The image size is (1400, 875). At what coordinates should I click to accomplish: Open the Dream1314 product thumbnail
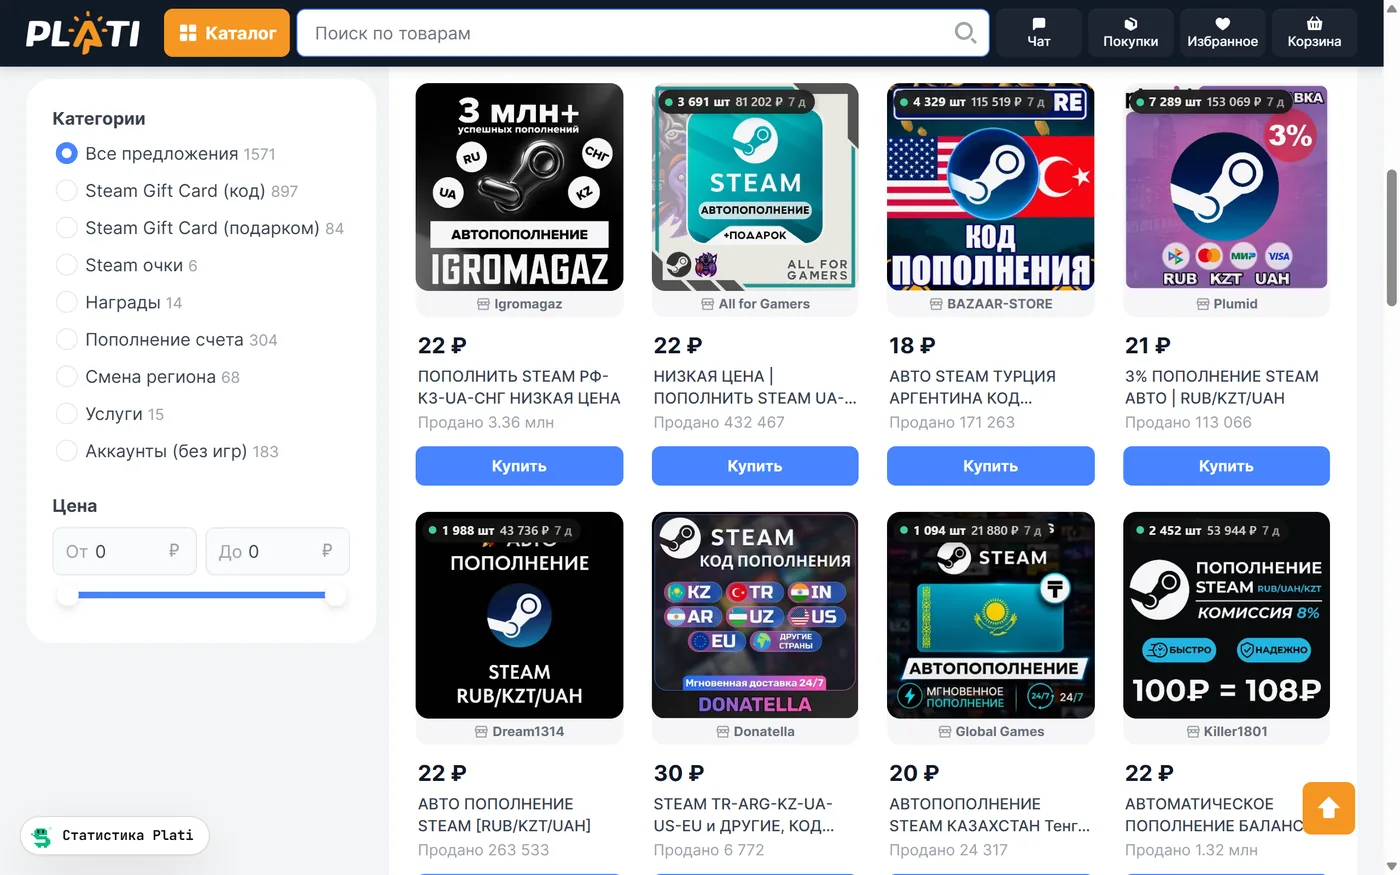click(519, 615)
